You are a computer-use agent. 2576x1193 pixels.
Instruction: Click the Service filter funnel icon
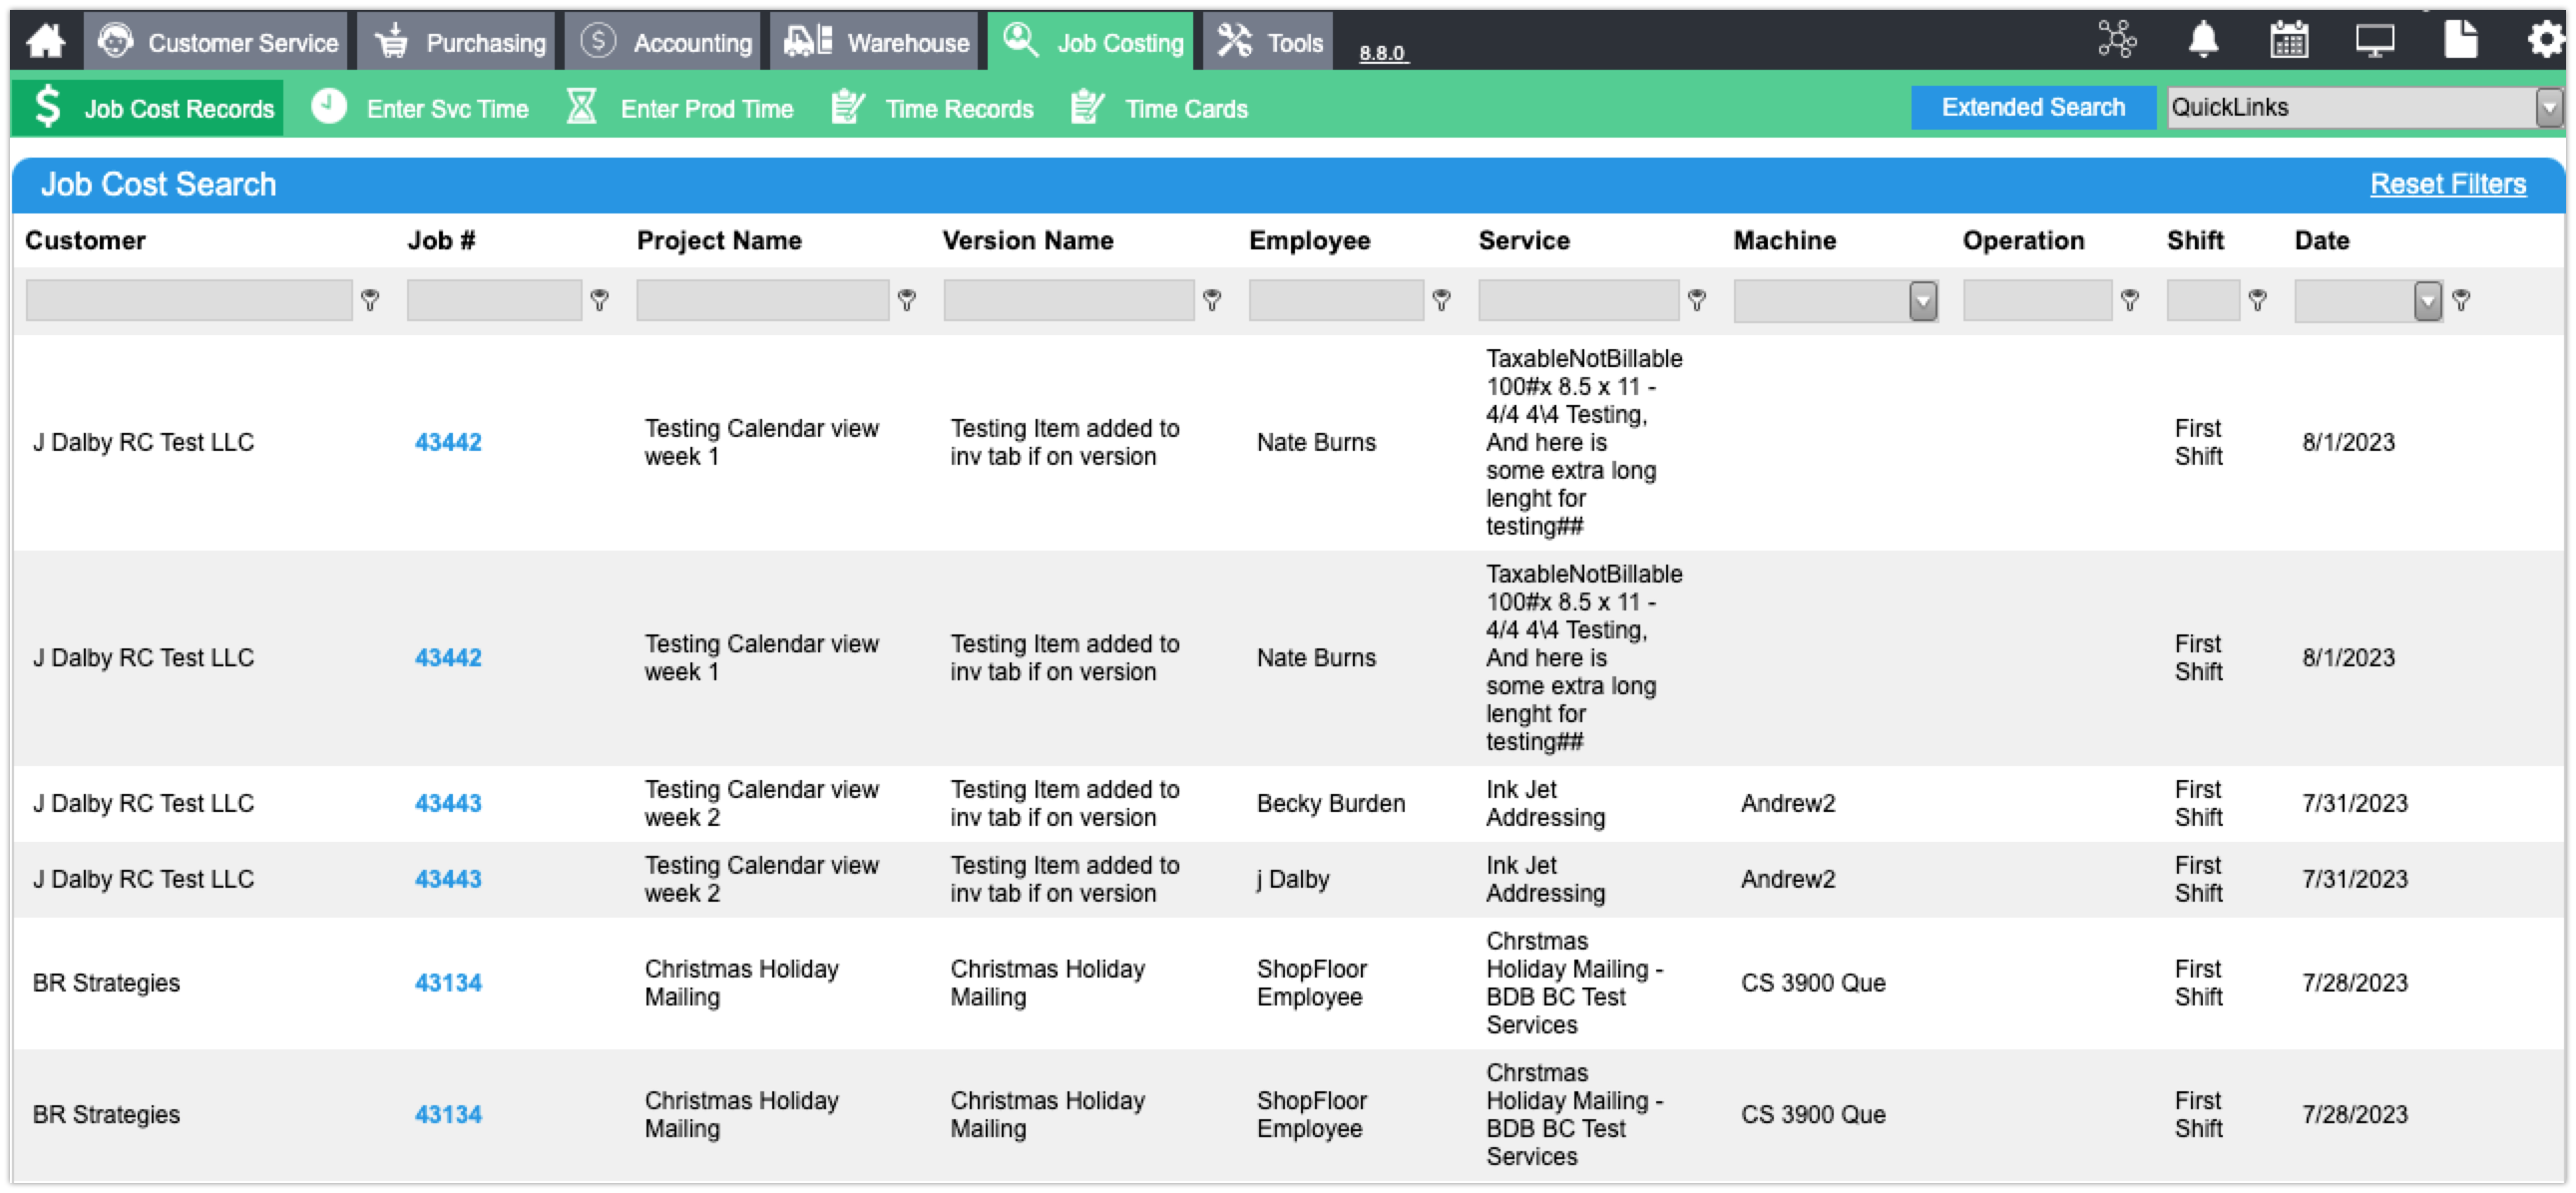1697,300
